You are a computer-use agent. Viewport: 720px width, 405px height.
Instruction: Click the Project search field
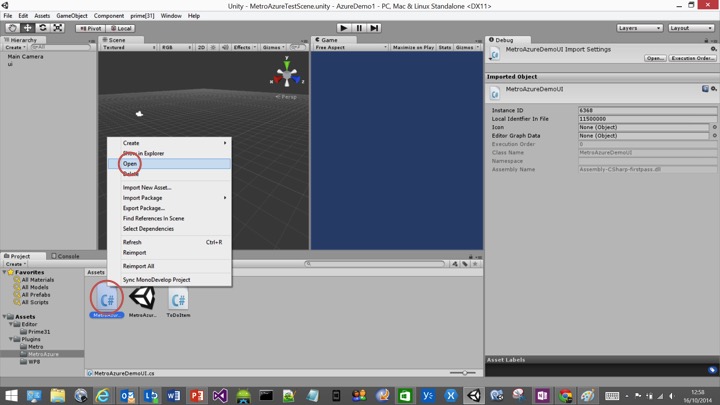pyautogui.click(x=375, y=264)
